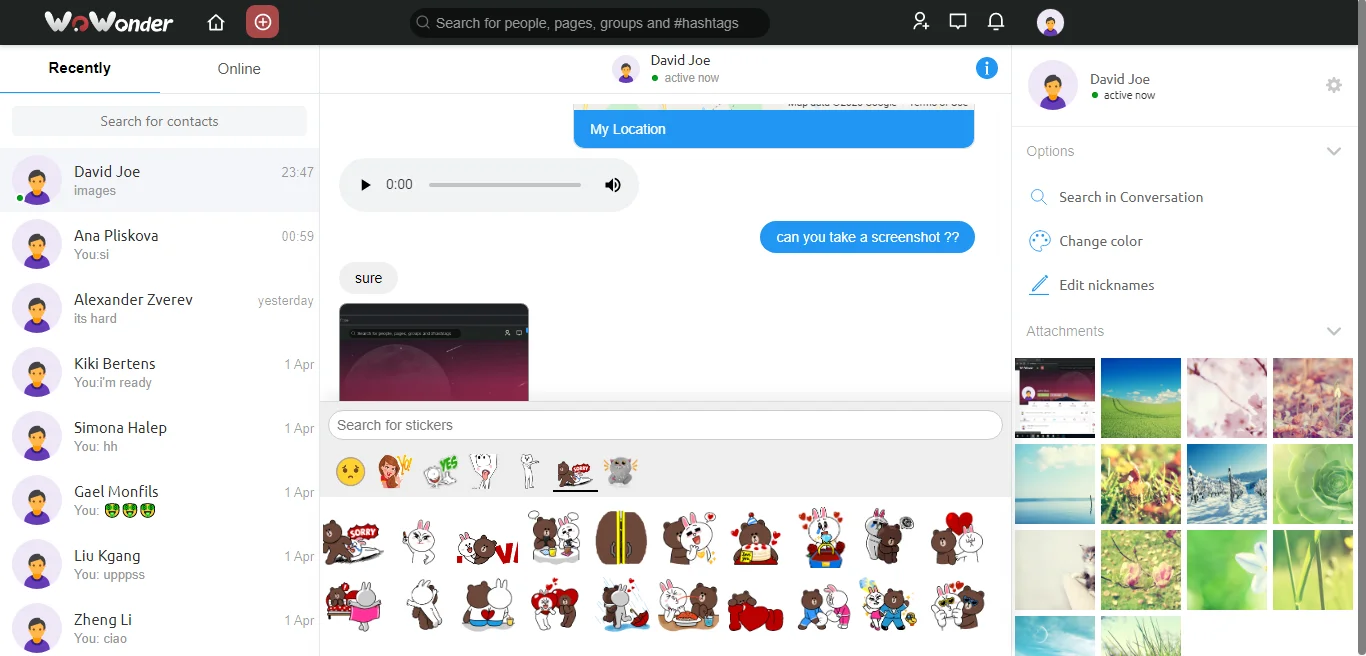Open the blue conversation info icon
The image size is (1366, 656).
click(x=986, y=68)
